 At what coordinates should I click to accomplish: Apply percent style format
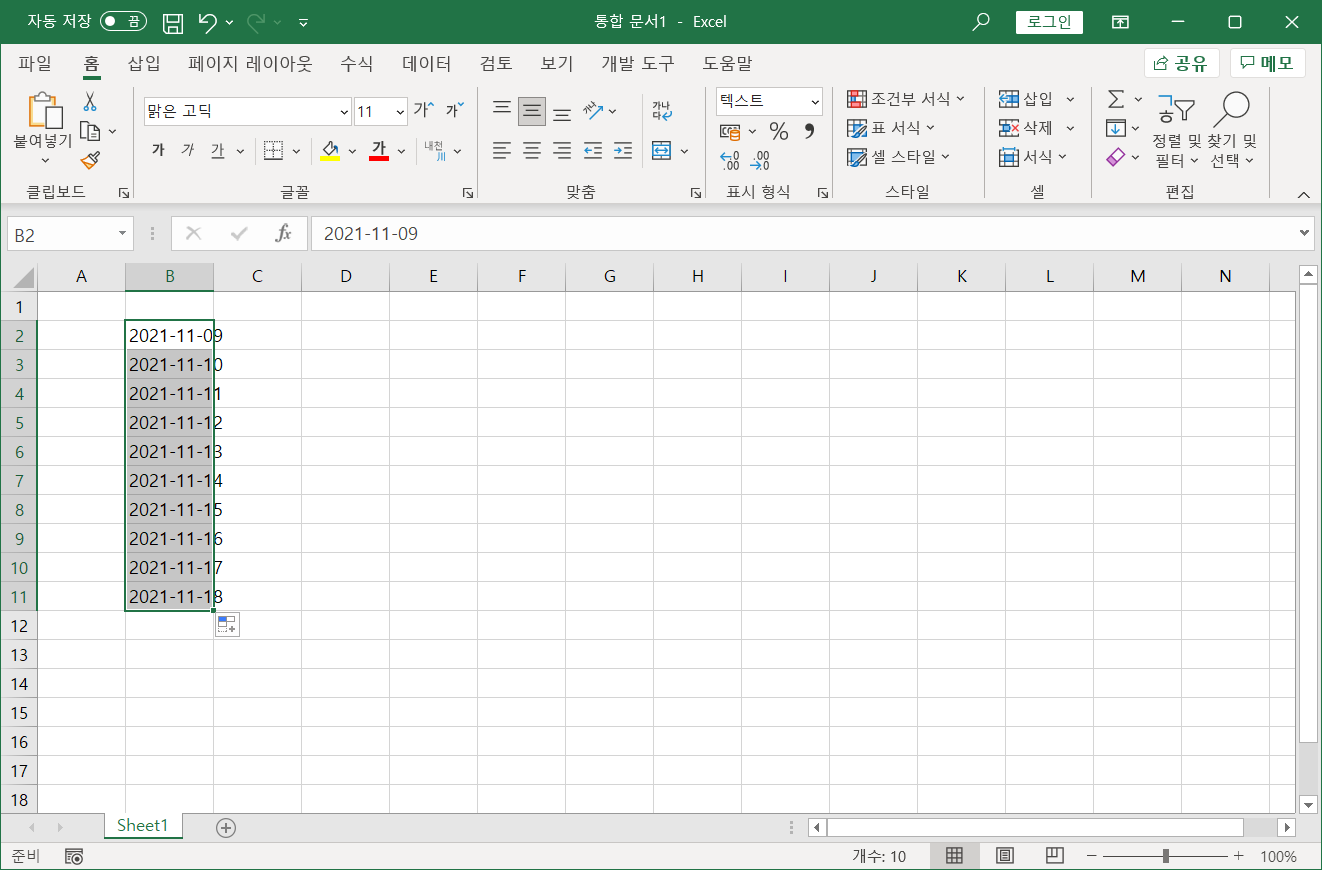[779, 131]
